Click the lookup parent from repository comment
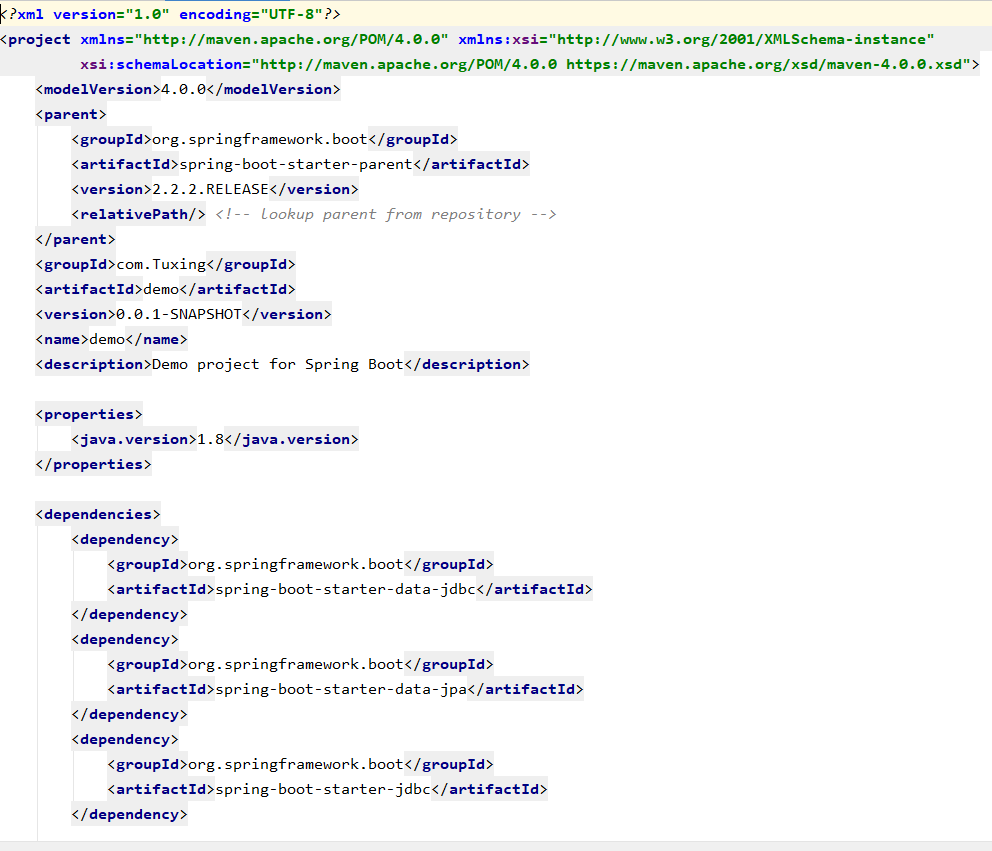This screenshot has height=851, width=992. pos(386,214)
